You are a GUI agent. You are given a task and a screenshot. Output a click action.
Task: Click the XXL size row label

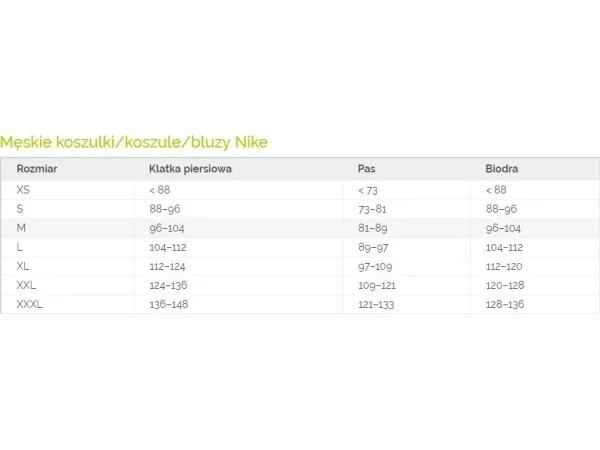[26, 285]
